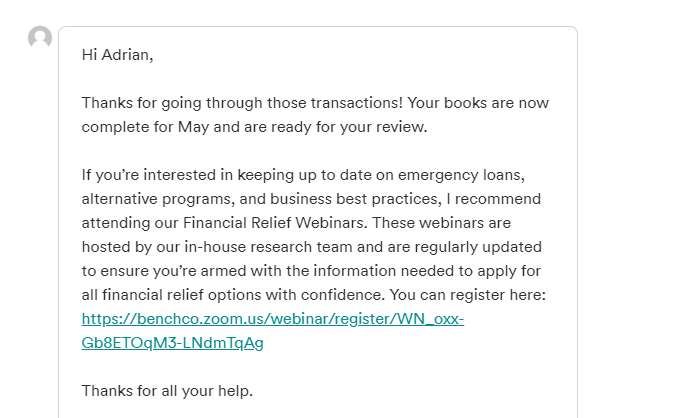The width and height of the screenshot is (686, 418).
Task: Click the 'Your books are now' text
Action: tap(478, 103)
